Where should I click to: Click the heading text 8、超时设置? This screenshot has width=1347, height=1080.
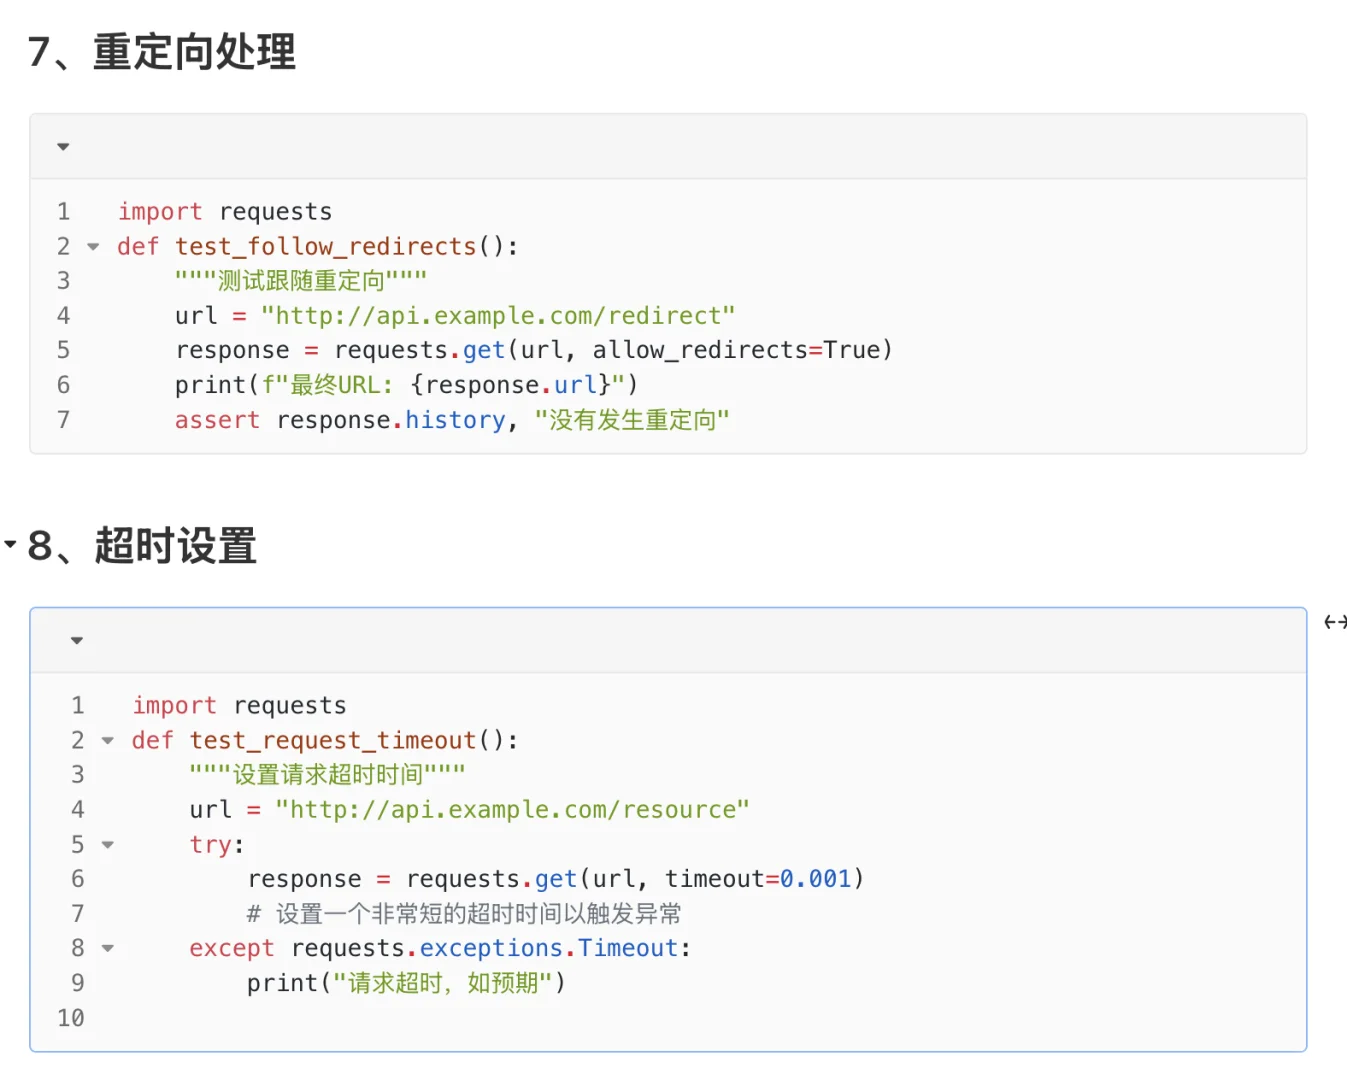pyautogui.click(x=142, y=546)
